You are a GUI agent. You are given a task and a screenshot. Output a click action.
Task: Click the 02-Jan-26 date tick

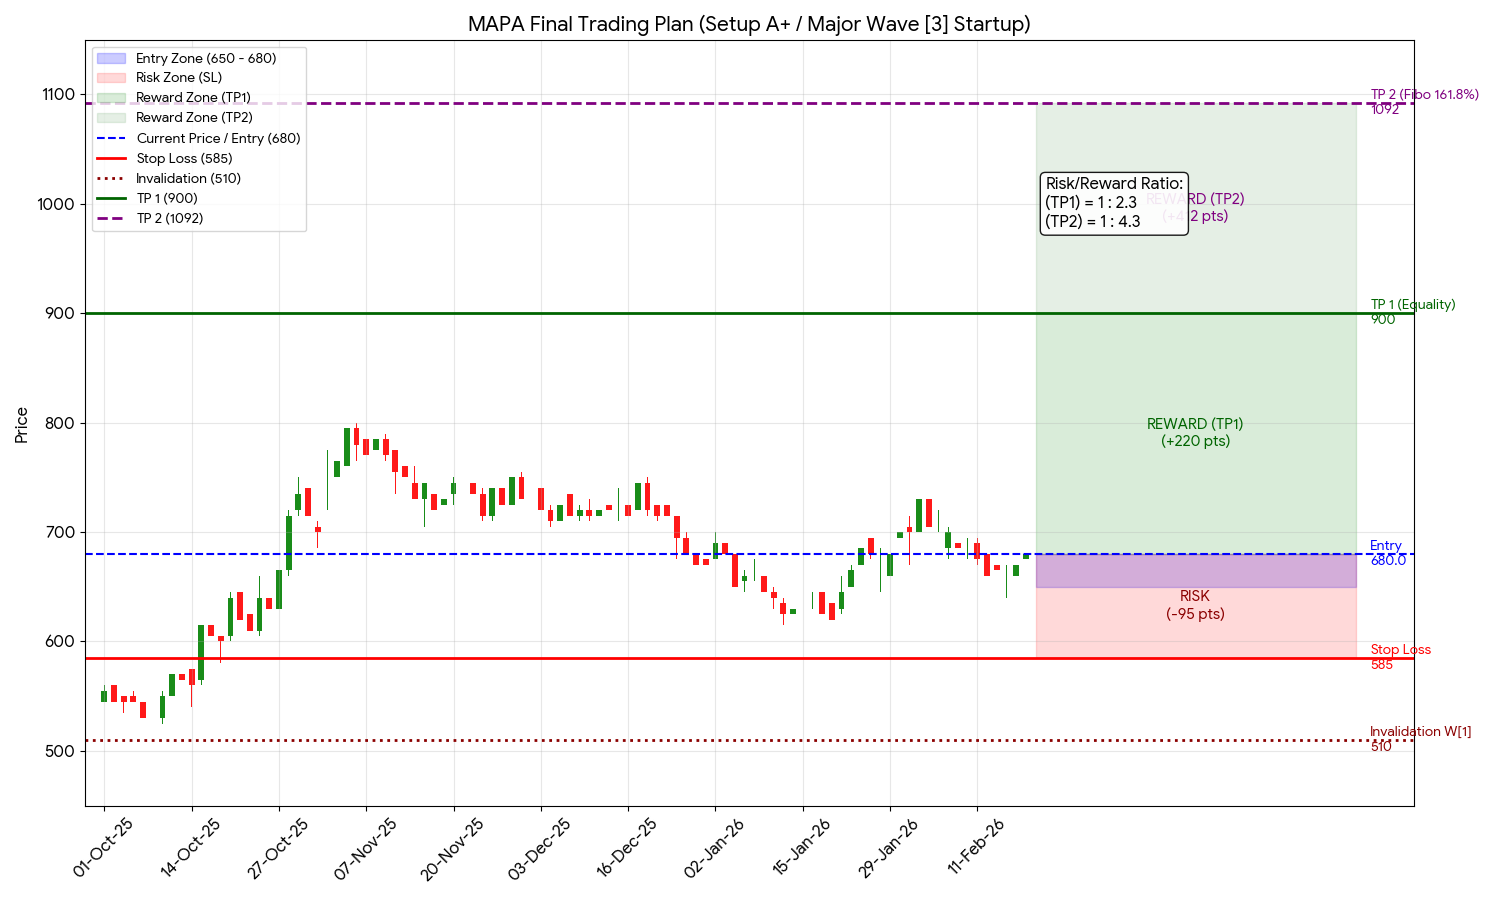pyautogui.click(x=715, y=848)
